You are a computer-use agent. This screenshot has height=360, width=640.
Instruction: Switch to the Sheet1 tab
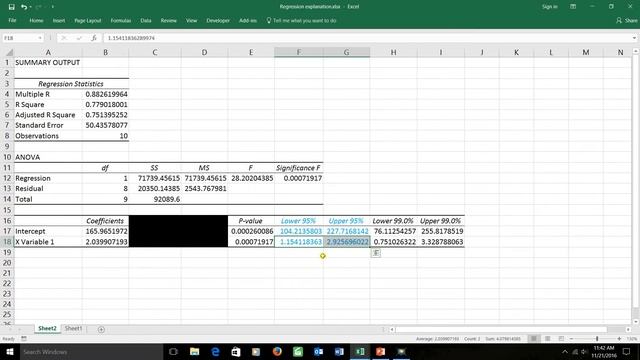(x=73, y=328)
